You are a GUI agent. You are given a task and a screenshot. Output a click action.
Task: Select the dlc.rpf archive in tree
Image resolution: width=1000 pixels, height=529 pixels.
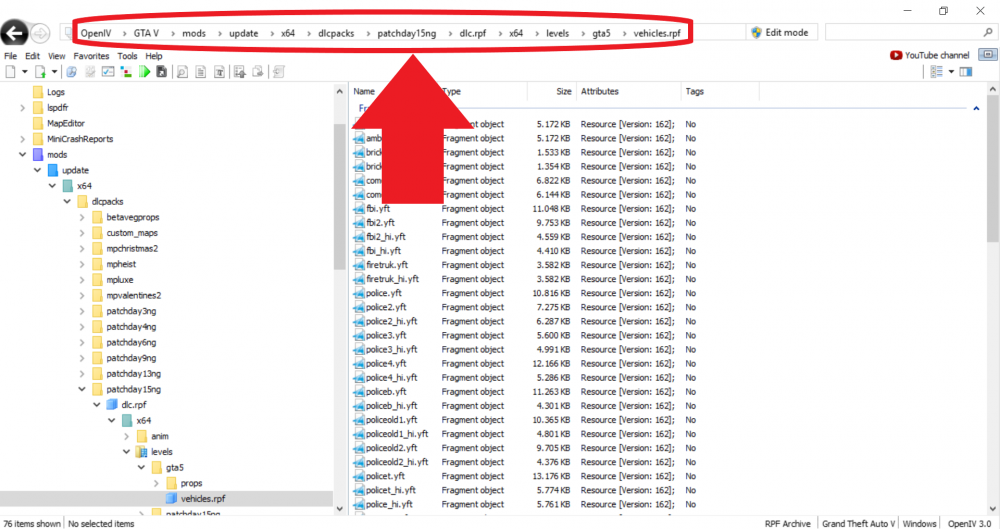click(x=134, y=405)
